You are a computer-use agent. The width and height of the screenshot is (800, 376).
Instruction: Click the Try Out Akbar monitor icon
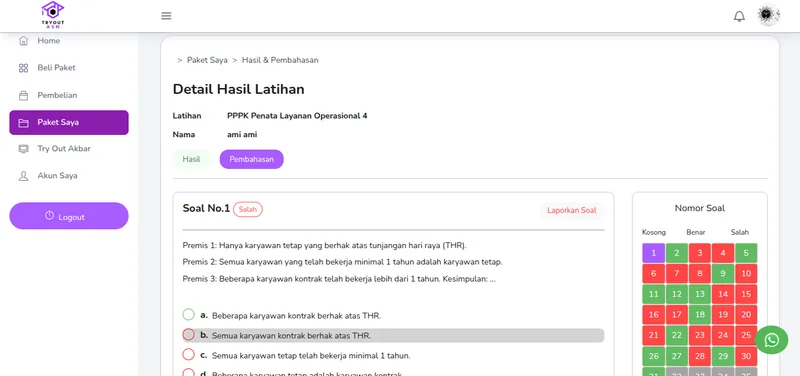pyautogui.click(x=23, y=149)
